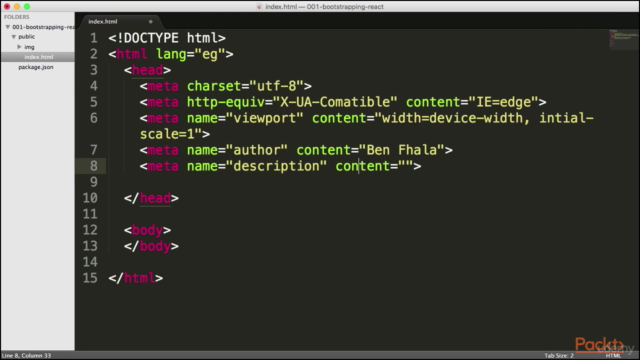Click the yellow minimize window button
The height and width of the screenshot is (360, 640).
pyautogui.click(x=17, y=7)
